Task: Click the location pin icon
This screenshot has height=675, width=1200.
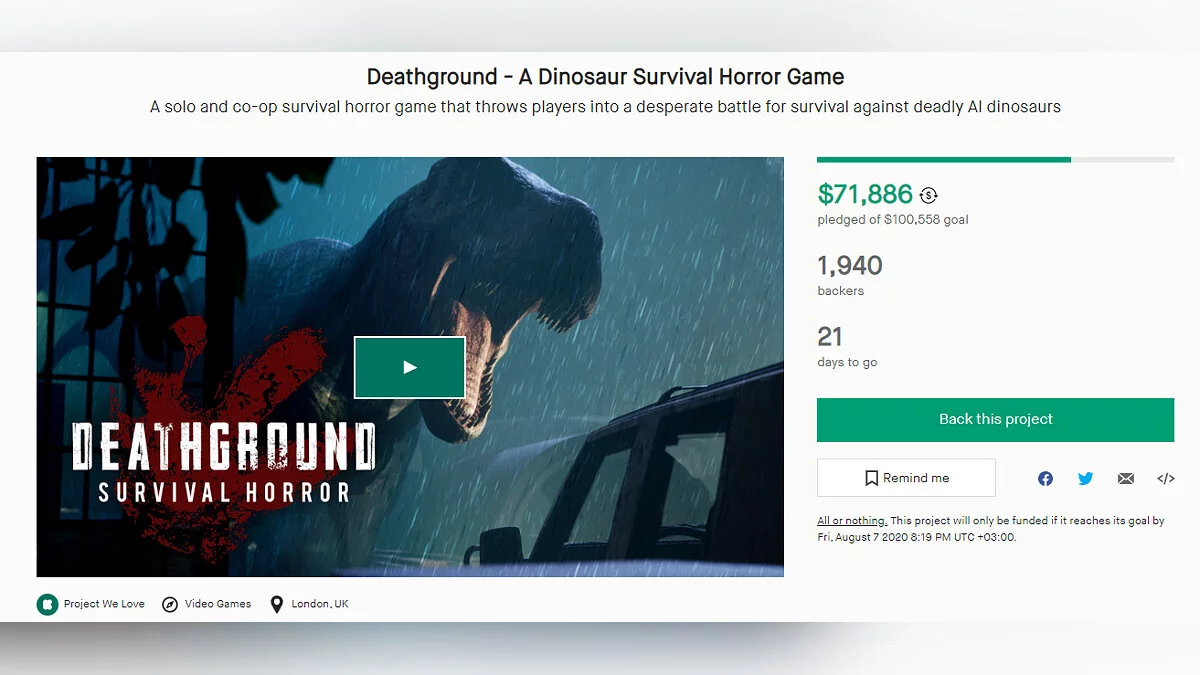Action: click(277, 604)
